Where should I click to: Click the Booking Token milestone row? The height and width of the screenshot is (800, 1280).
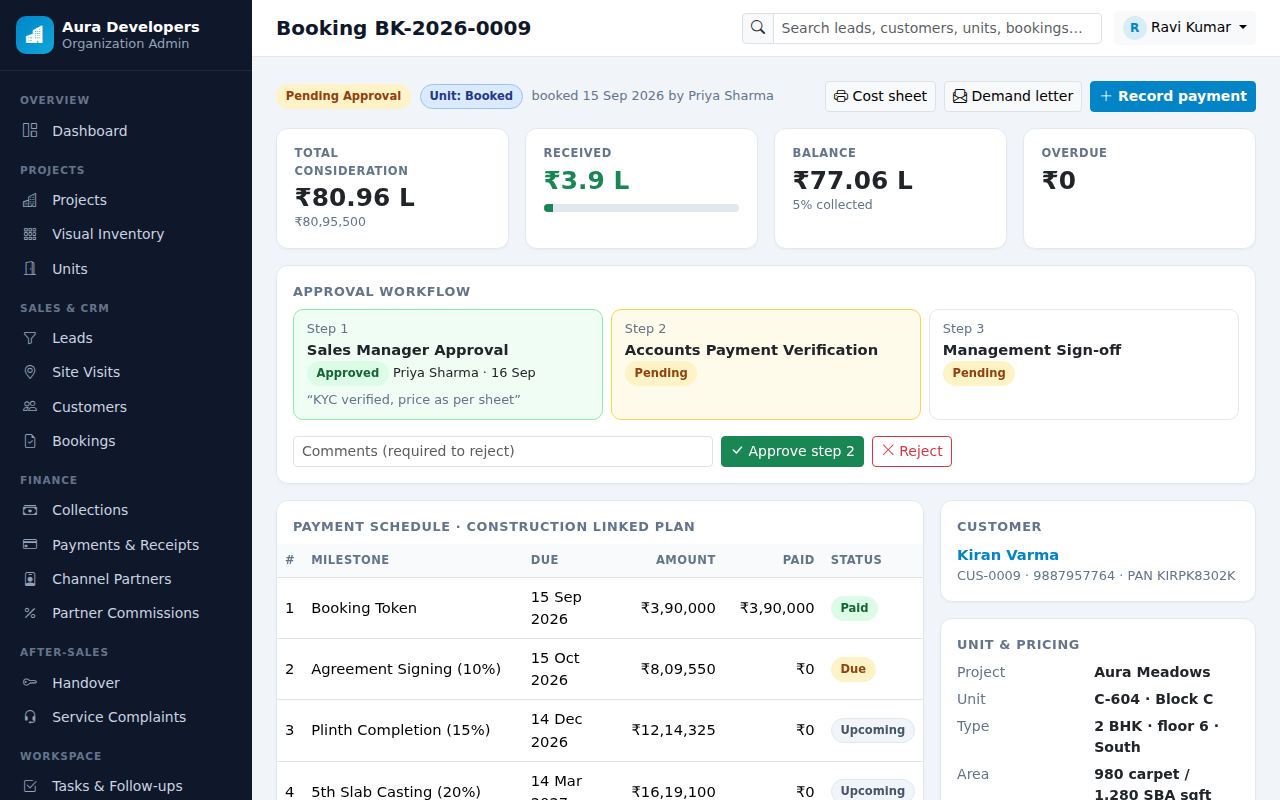(600, 608)
